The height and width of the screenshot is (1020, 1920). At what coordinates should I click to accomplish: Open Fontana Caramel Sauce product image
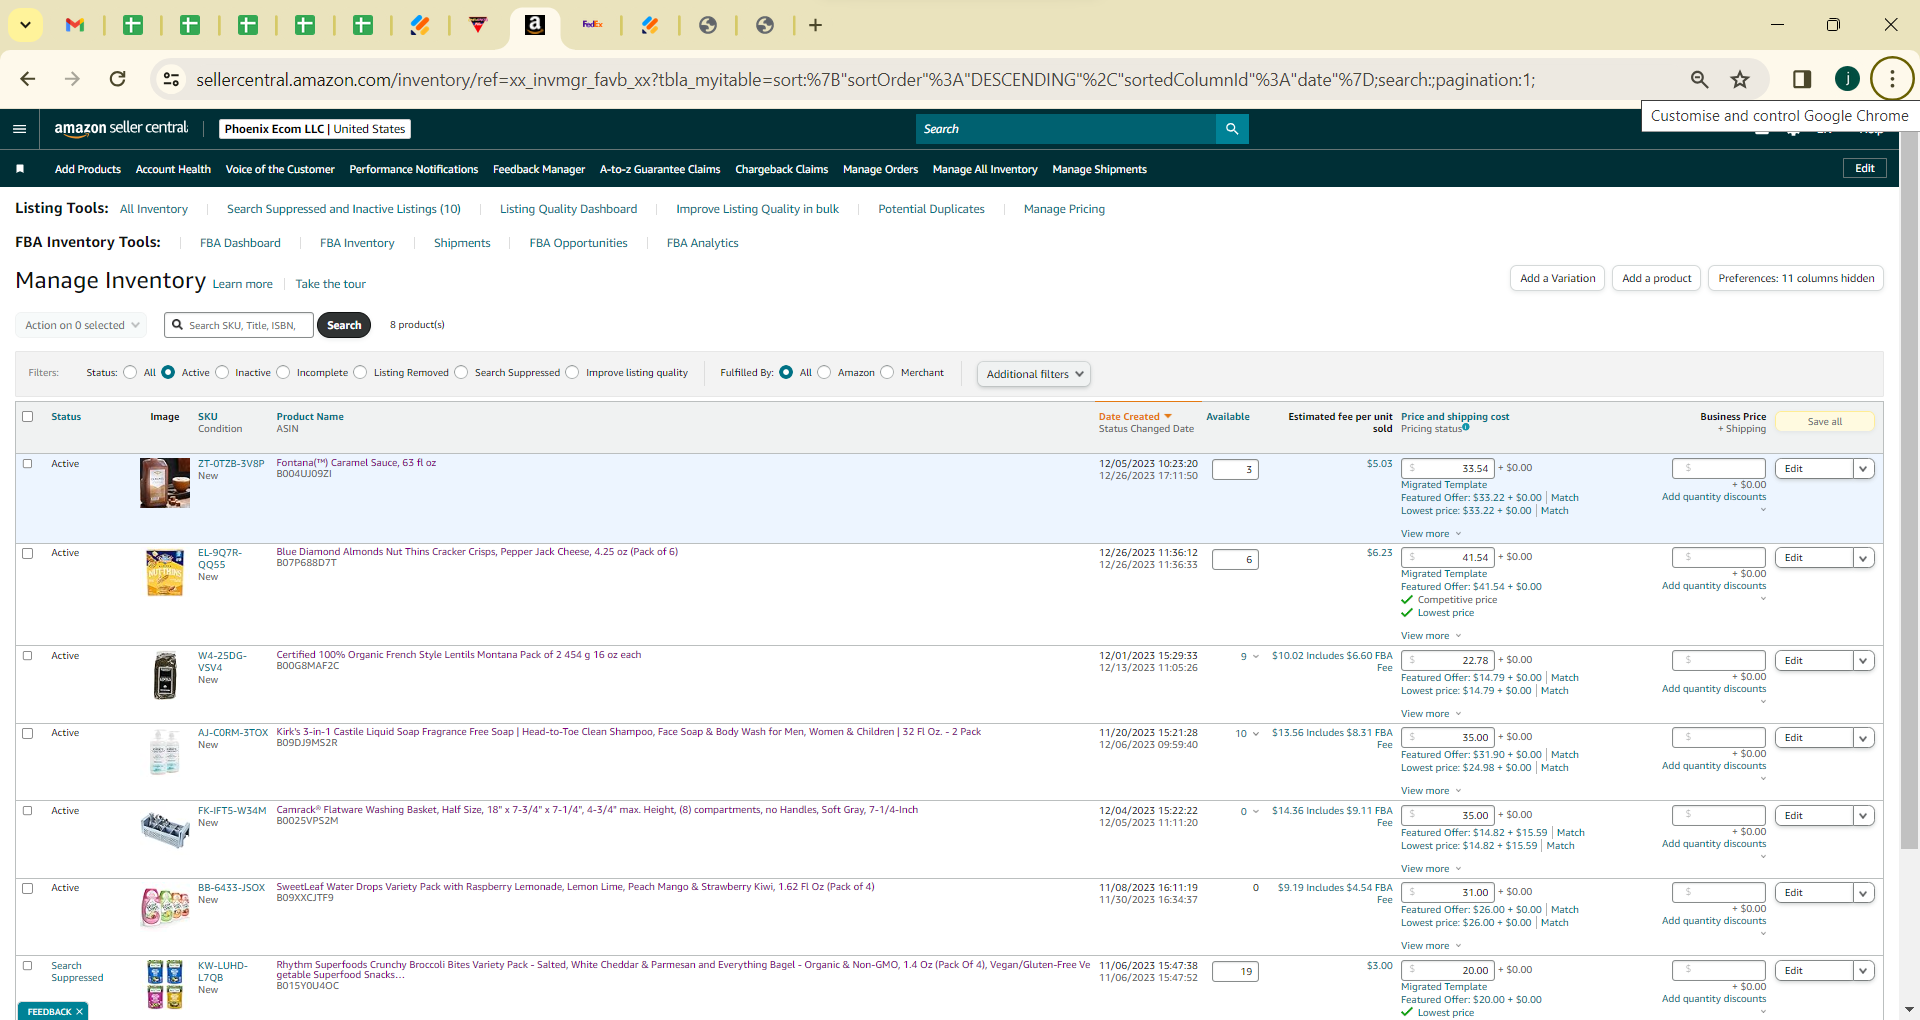point(165,483)
